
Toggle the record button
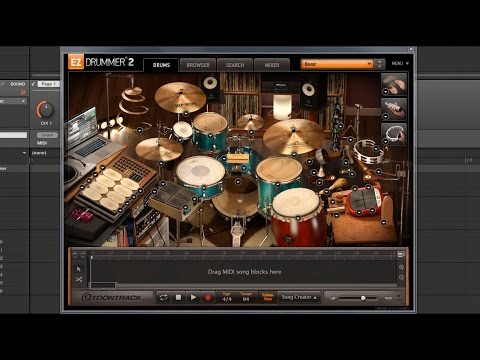point(208,297)
